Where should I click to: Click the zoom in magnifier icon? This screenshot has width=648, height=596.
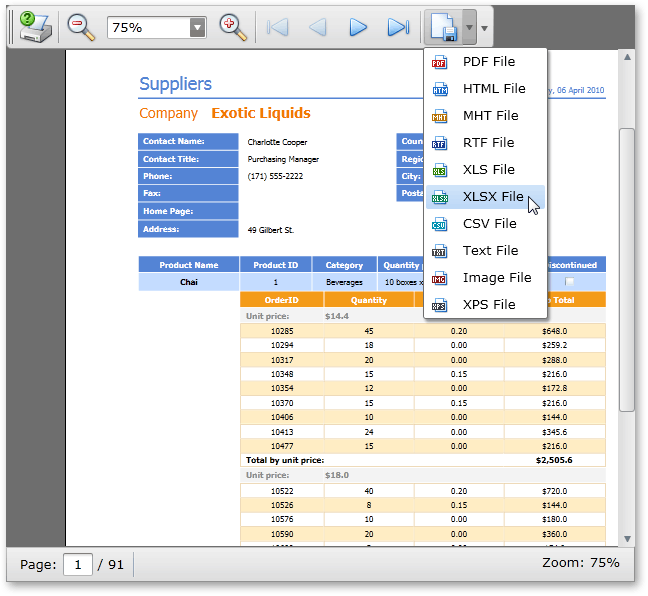232,27
